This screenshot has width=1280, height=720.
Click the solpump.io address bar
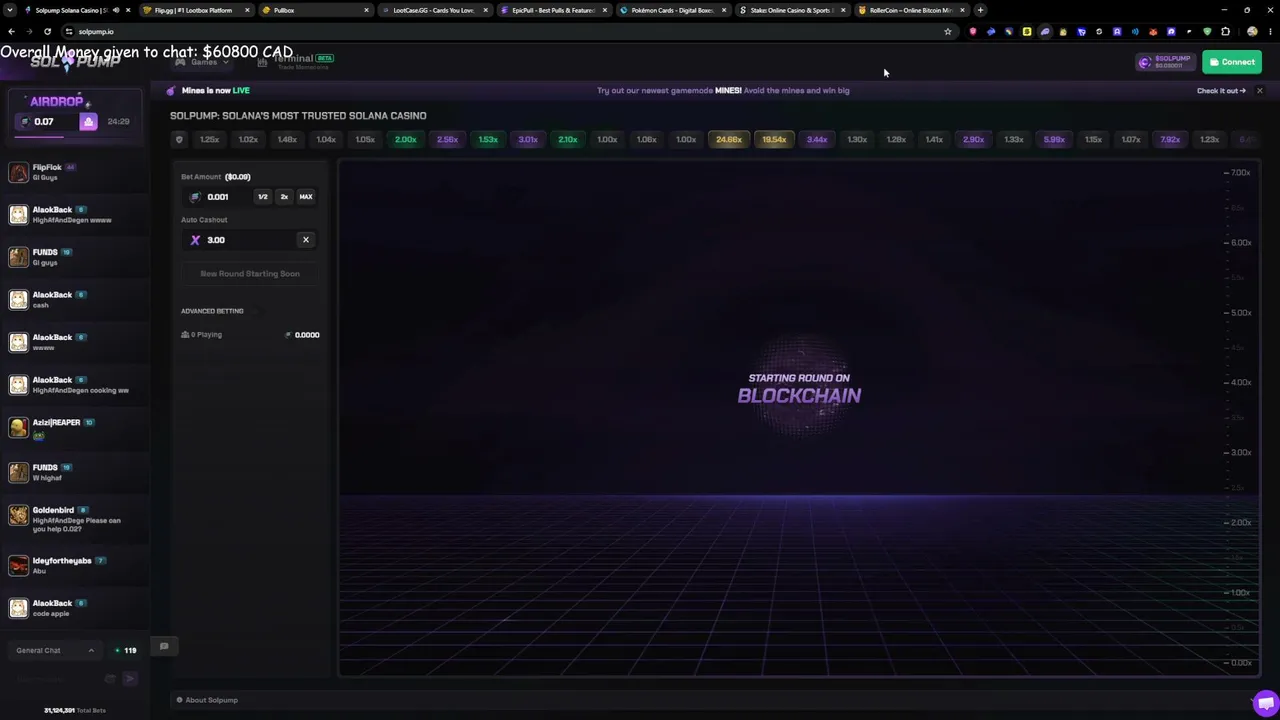(500, 31)
